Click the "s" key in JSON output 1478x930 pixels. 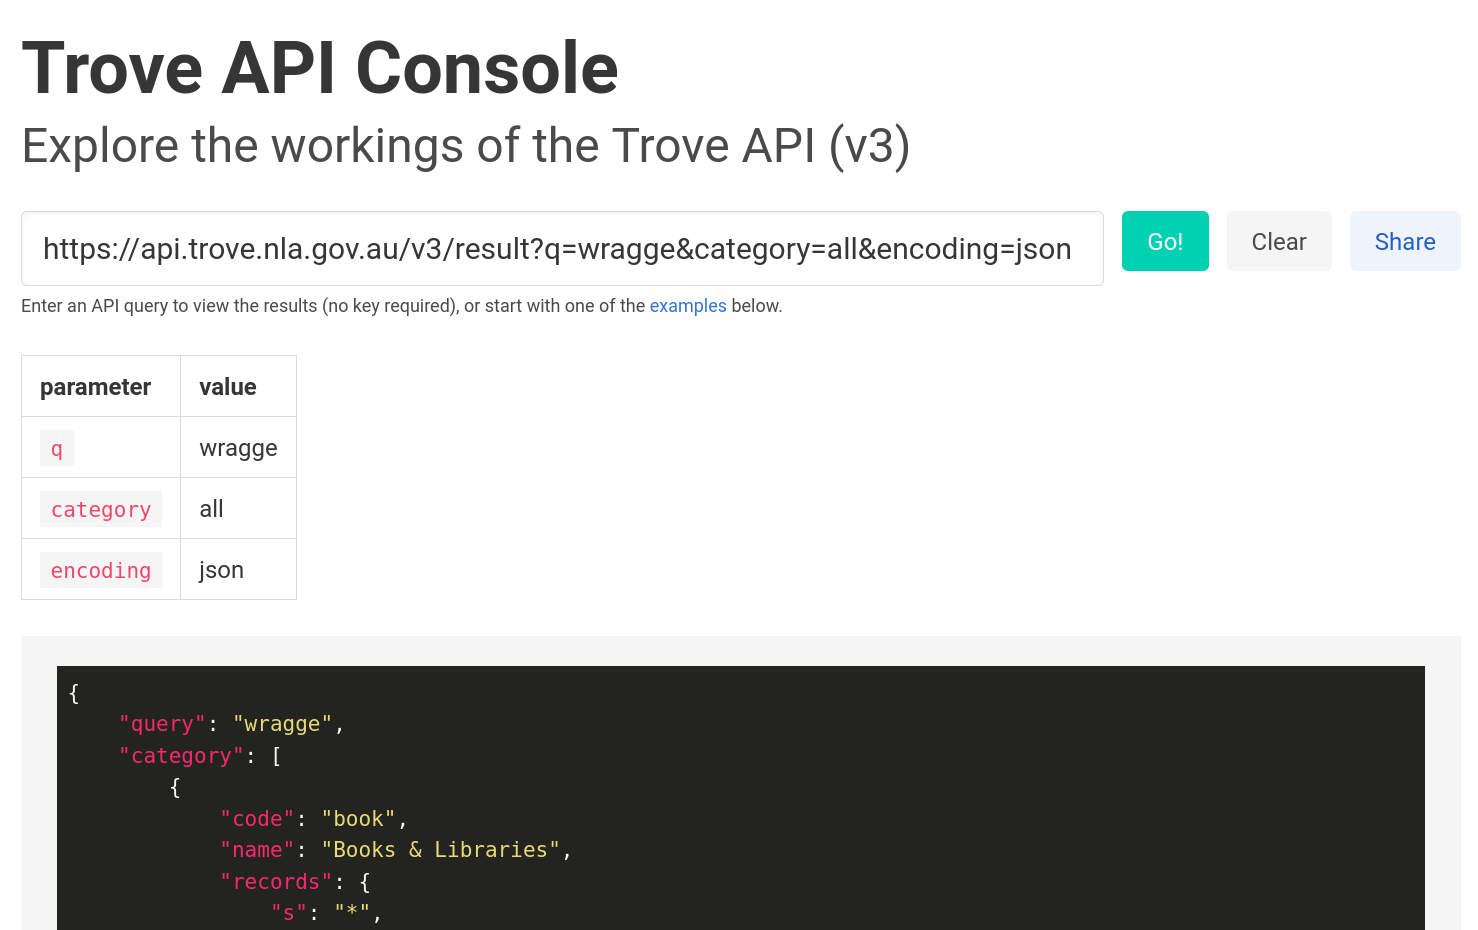pos(289,913)
